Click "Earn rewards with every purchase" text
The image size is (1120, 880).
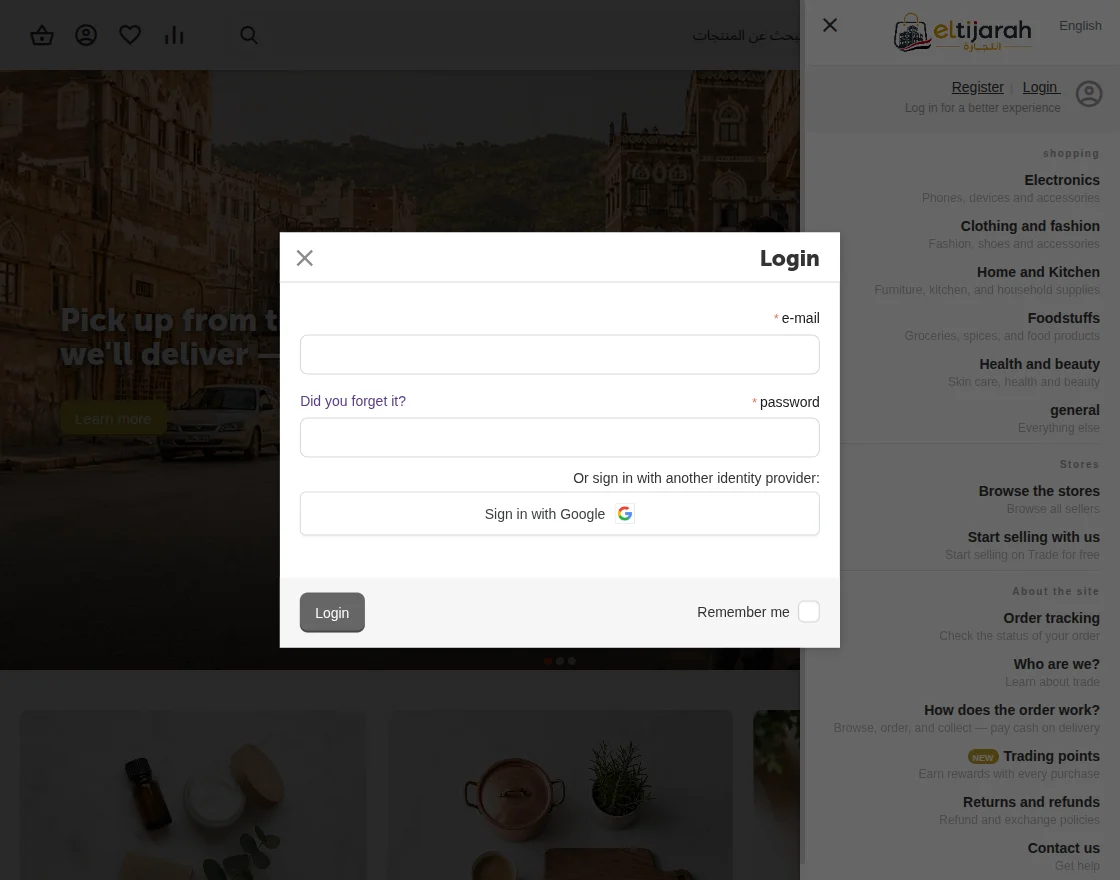(1009, 774)
